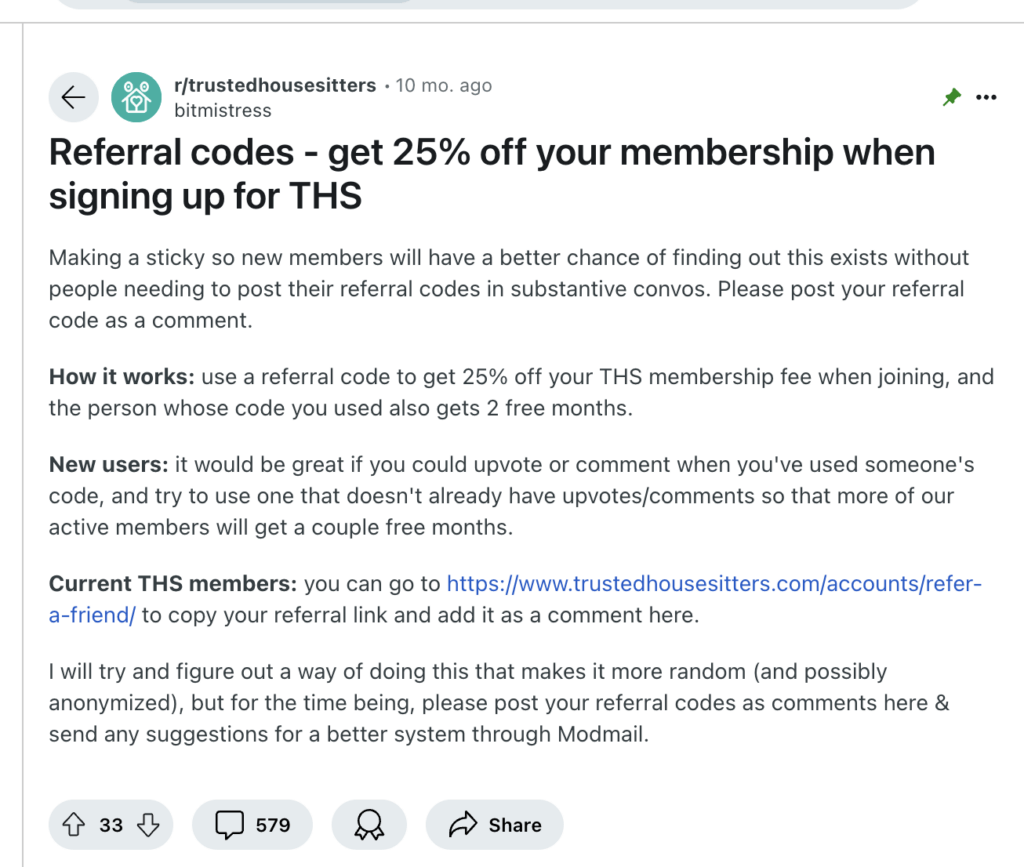View the bitmistress user profile

(x=222, y=110)
